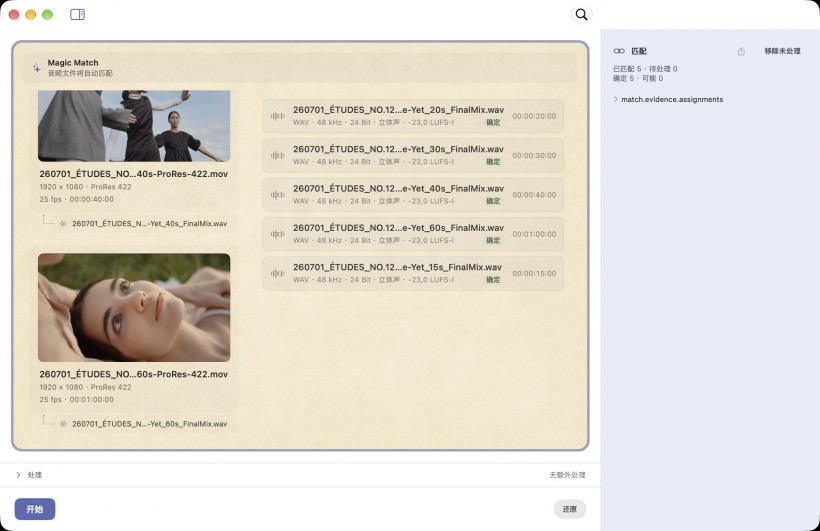This screenshot has height=531, width=820.
Task: Click waveform icon of the 20s FinalMix.wav
Action: click(278, 116)
